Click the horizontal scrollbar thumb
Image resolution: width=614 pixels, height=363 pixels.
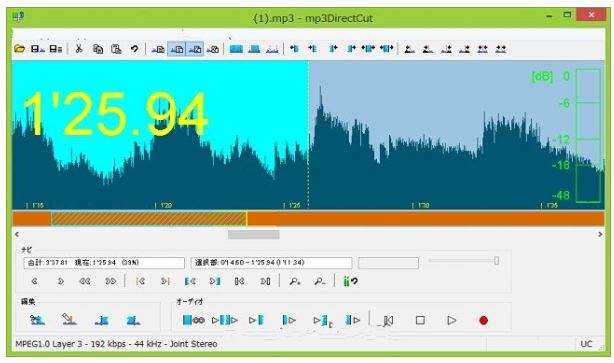pyautogui.click(x=254, y=235)
